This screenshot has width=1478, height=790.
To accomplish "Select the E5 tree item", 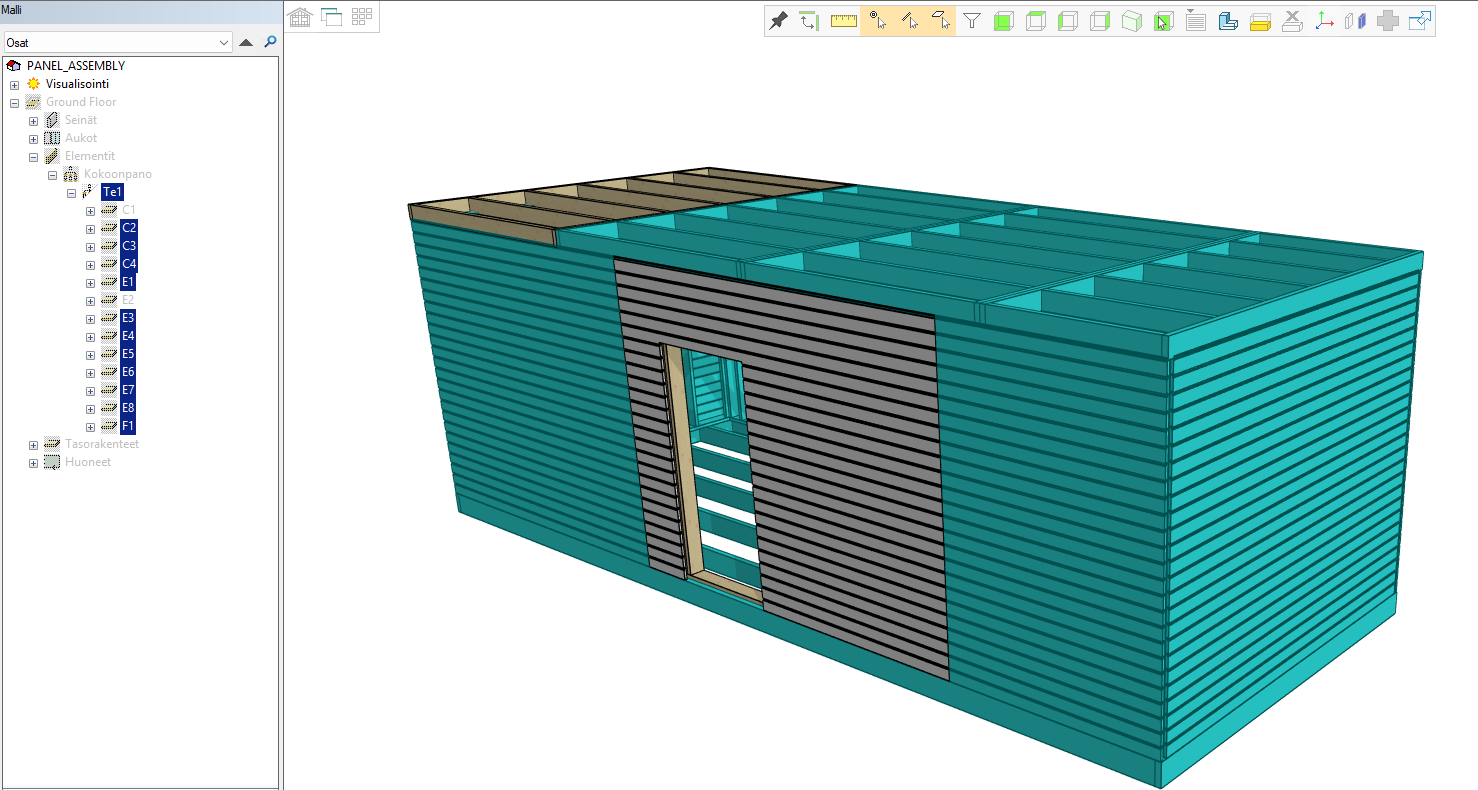I will click(x=128, y=354).
